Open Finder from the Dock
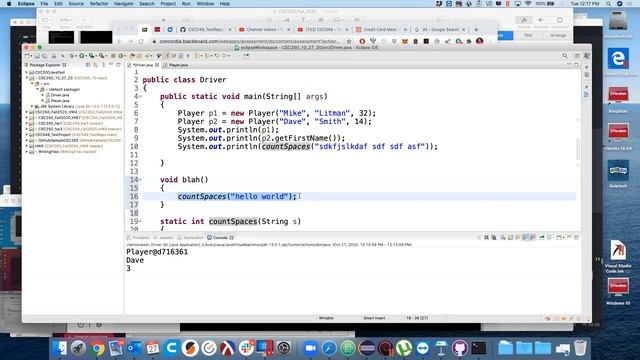 [60, 348]
